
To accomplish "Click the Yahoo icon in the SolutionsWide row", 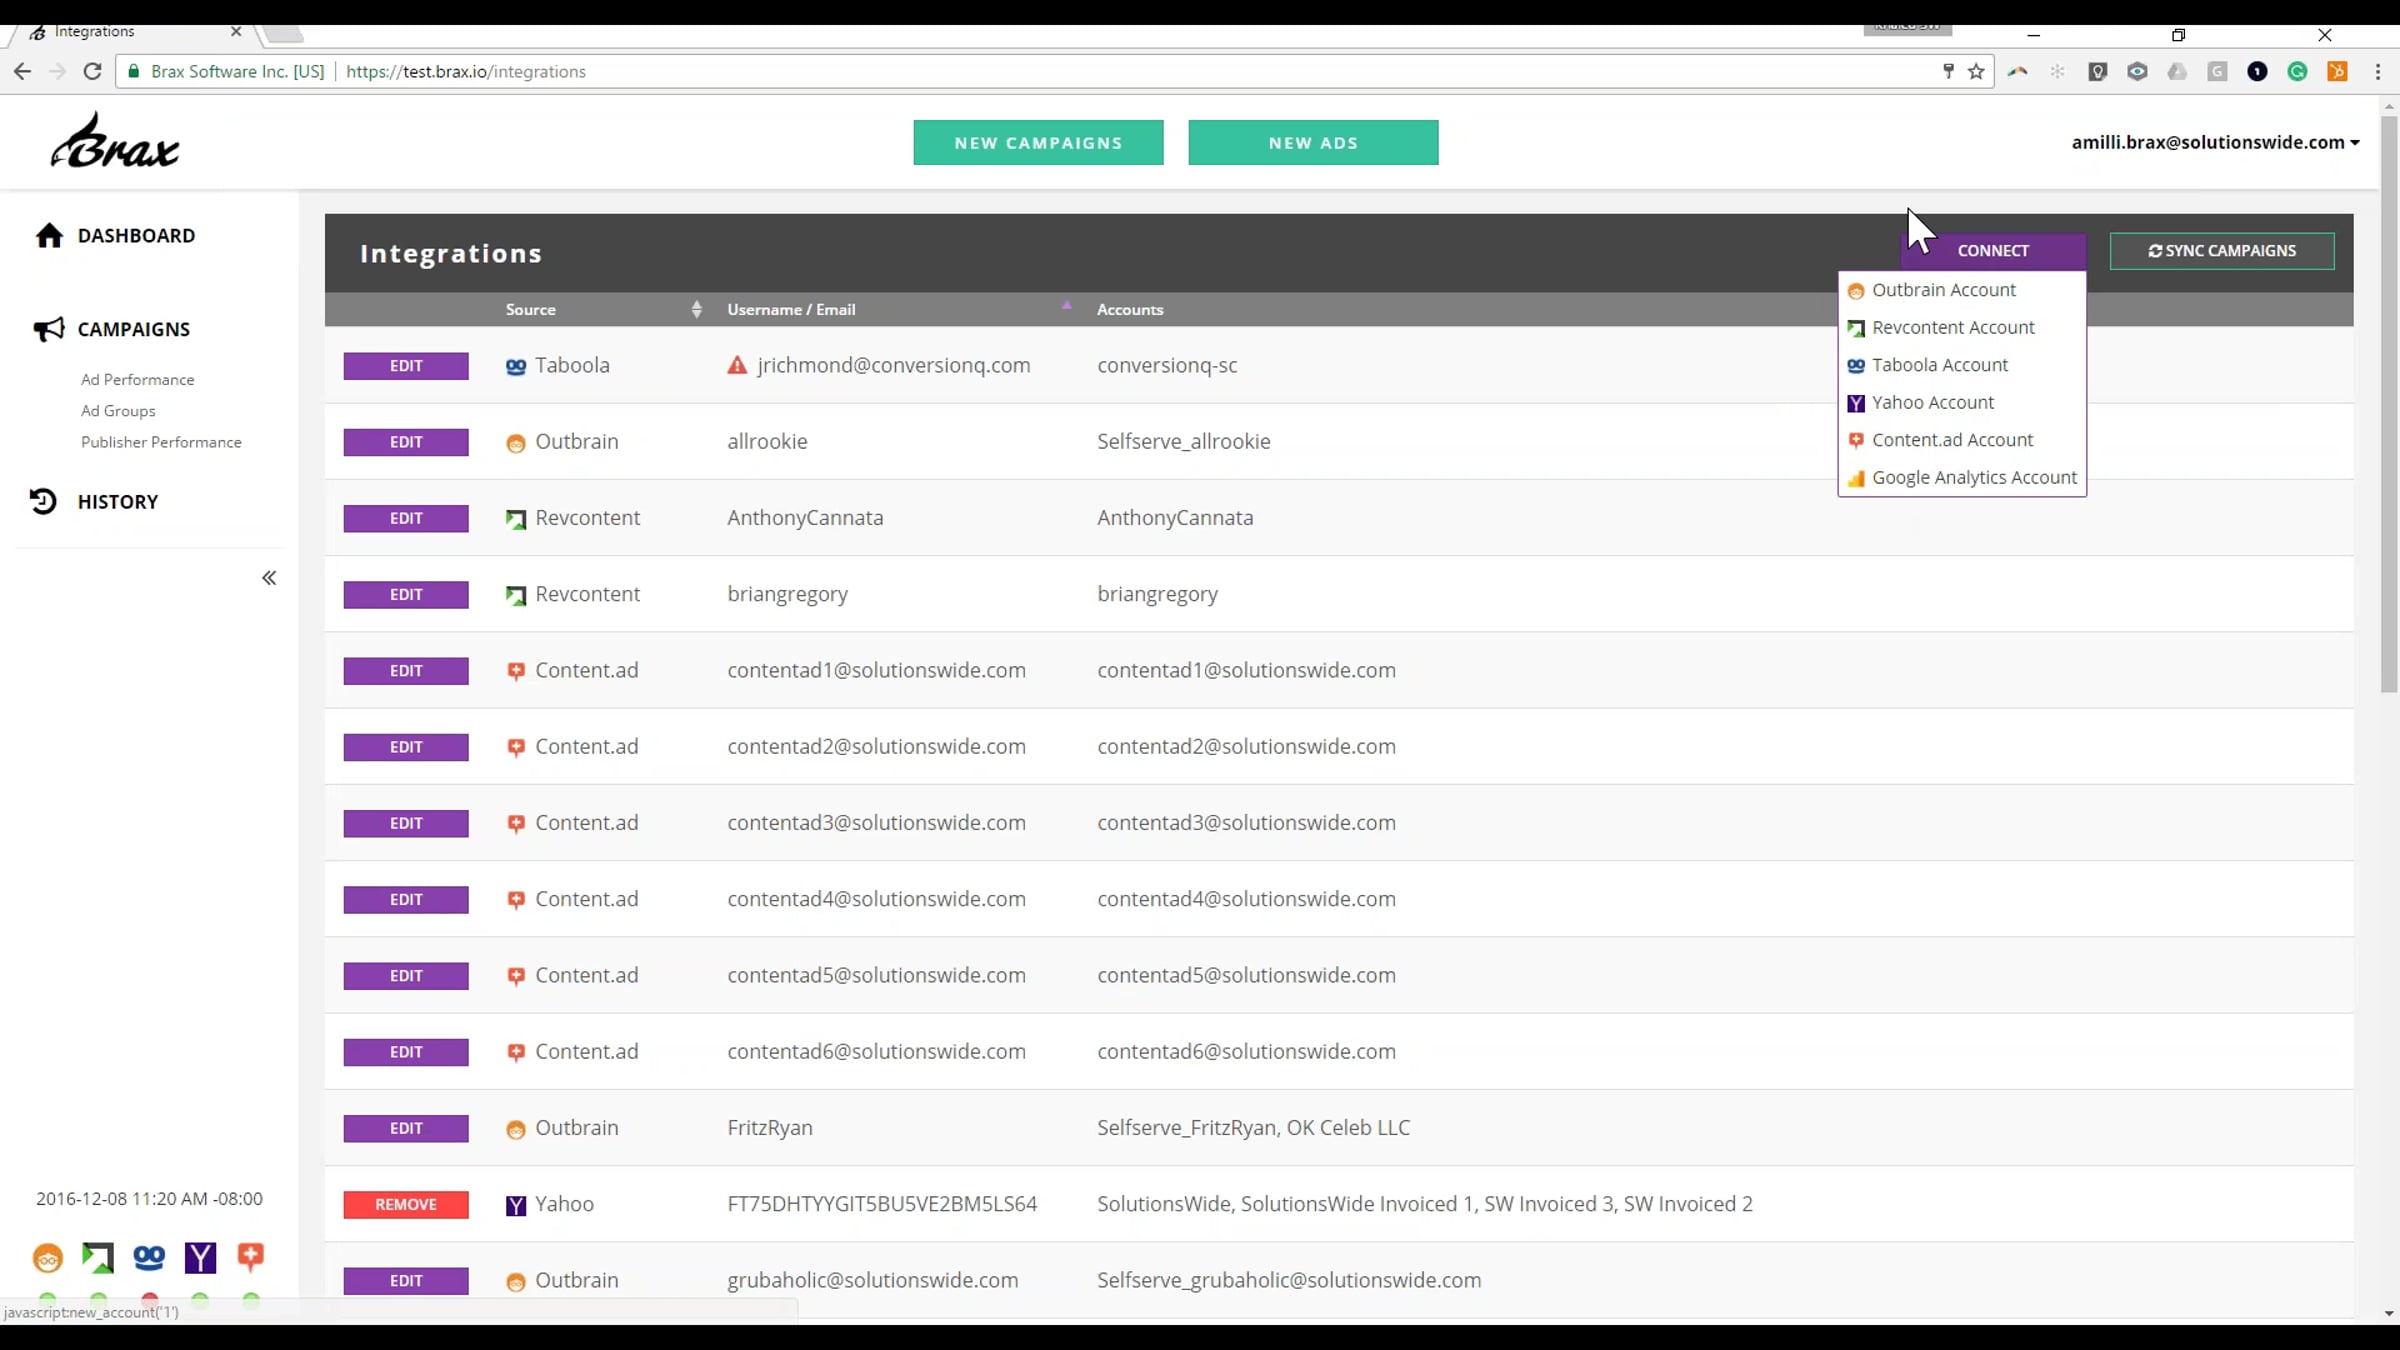I will point(516,1205).
